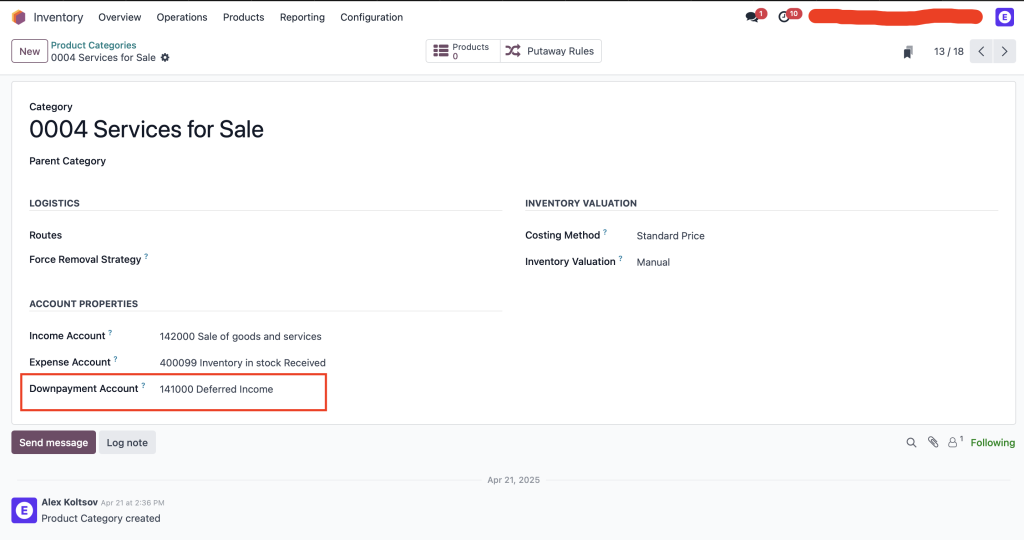Viewport: 1024px width, 540px height.
Task: Click Log note button
Action: [x=127, y=442]
